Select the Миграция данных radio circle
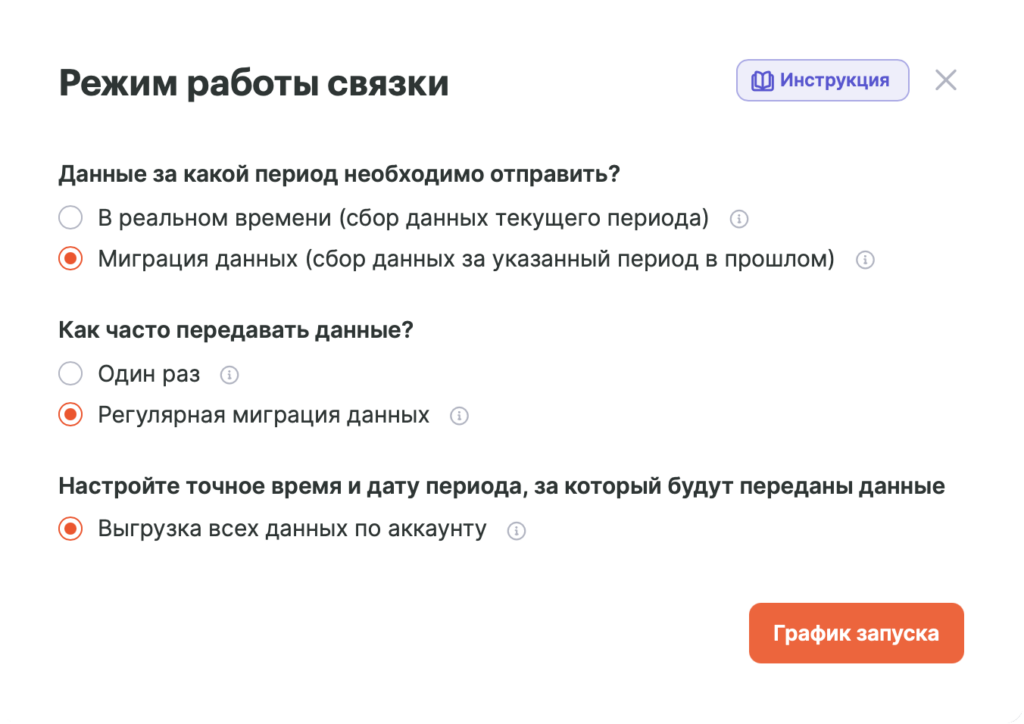The height and width of the screenshot is (724, 1024). [x=71, y=259]
